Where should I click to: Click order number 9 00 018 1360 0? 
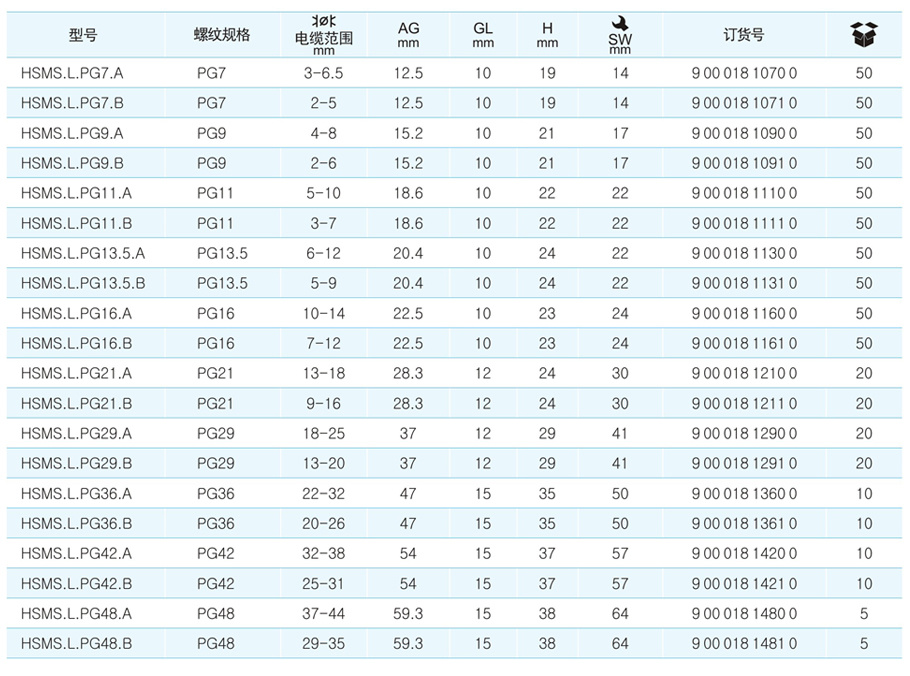click(744, 494)
